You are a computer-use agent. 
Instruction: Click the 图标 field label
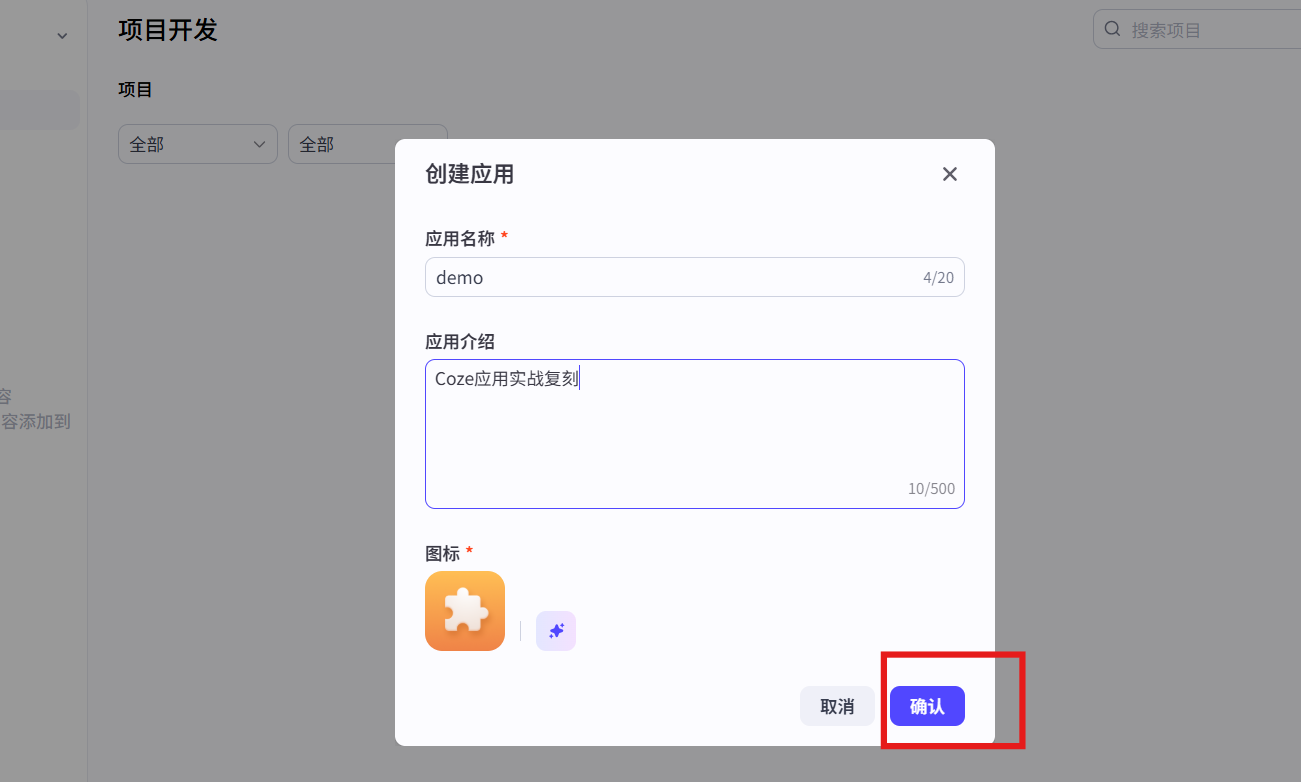(442, 553)
